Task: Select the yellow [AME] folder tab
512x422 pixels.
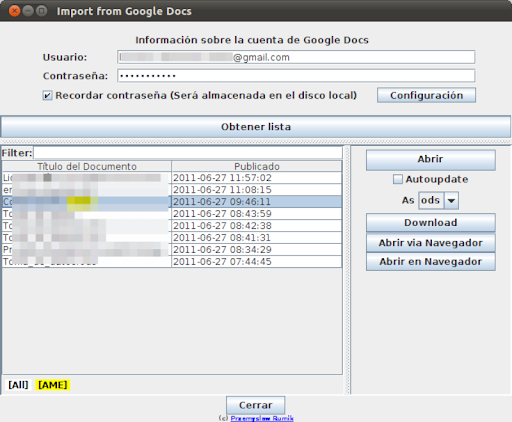Action: click(x=53, y=385)
